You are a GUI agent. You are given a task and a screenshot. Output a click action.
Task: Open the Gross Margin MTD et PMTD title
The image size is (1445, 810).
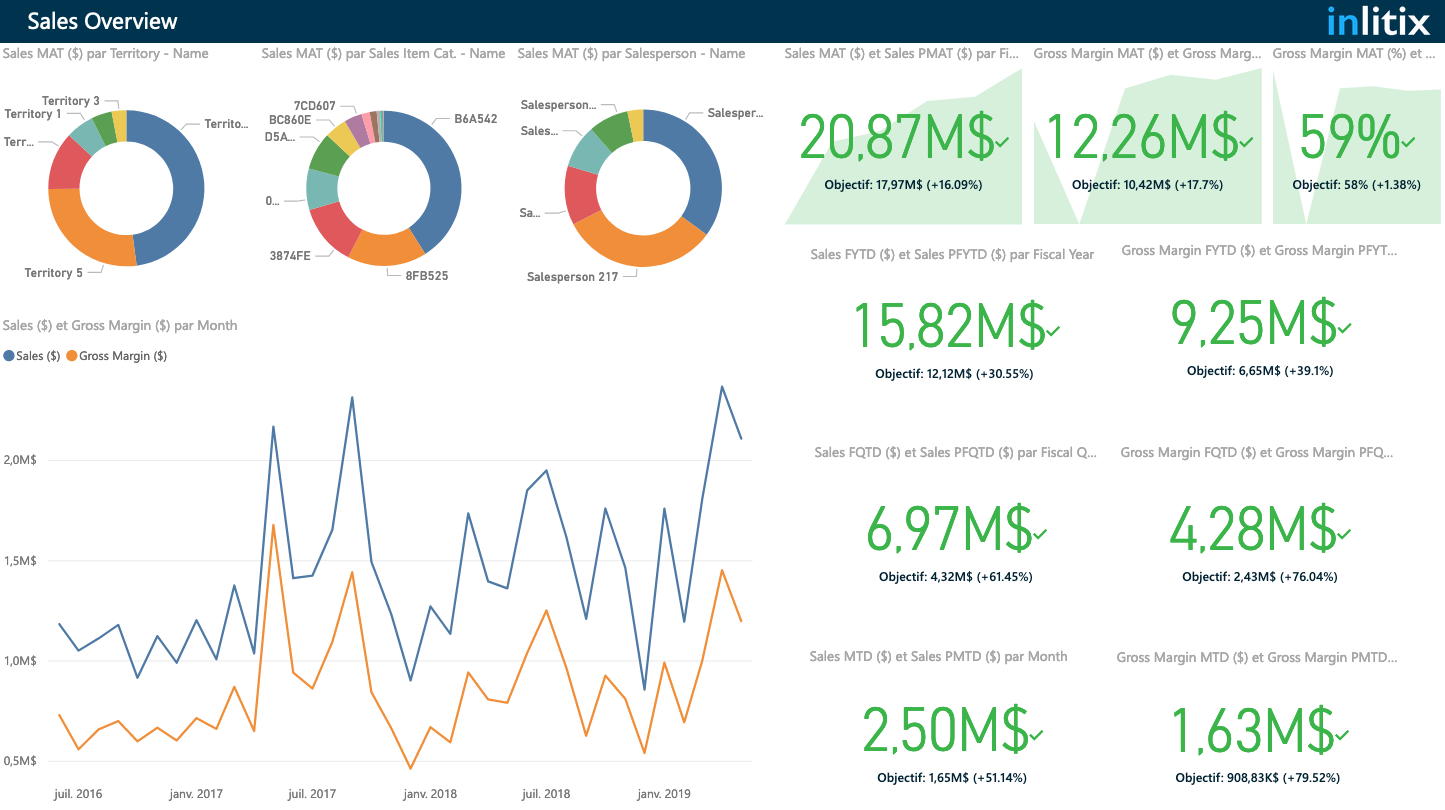[x=1257, y=657]
